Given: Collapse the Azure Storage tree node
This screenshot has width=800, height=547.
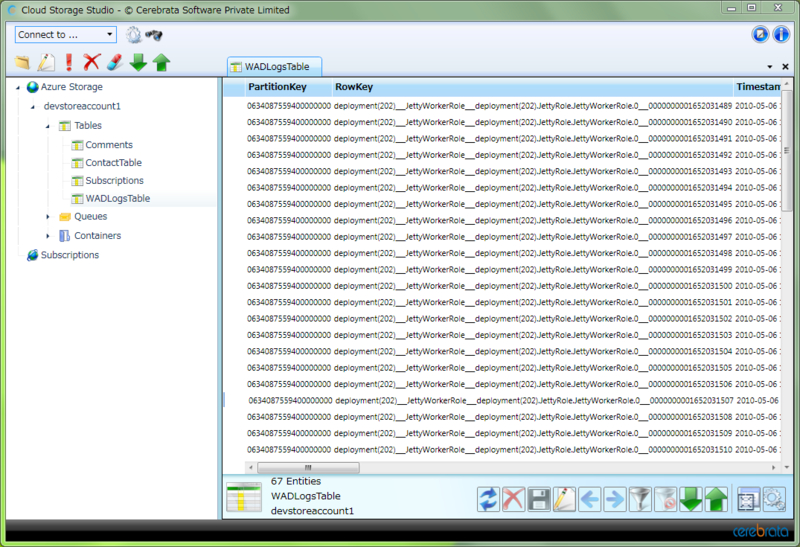Looking at the screenshot, I should click(x=18, y=87).
